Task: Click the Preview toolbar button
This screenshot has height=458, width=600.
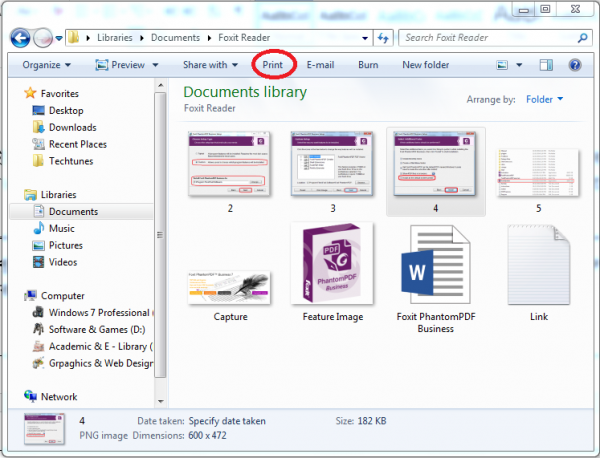Action: [120, 65]
